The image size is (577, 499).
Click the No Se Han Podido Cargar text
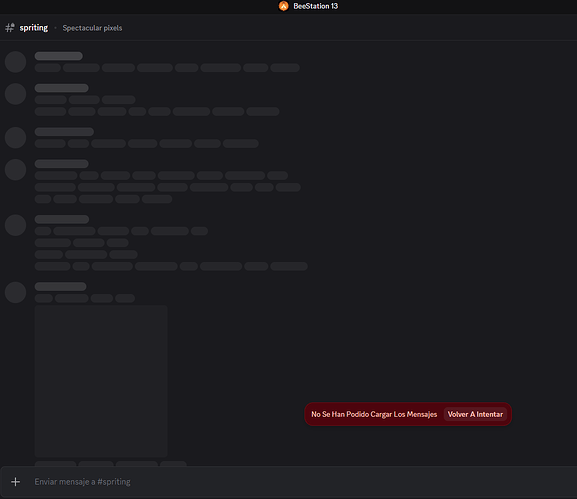(x=374, y=414)
